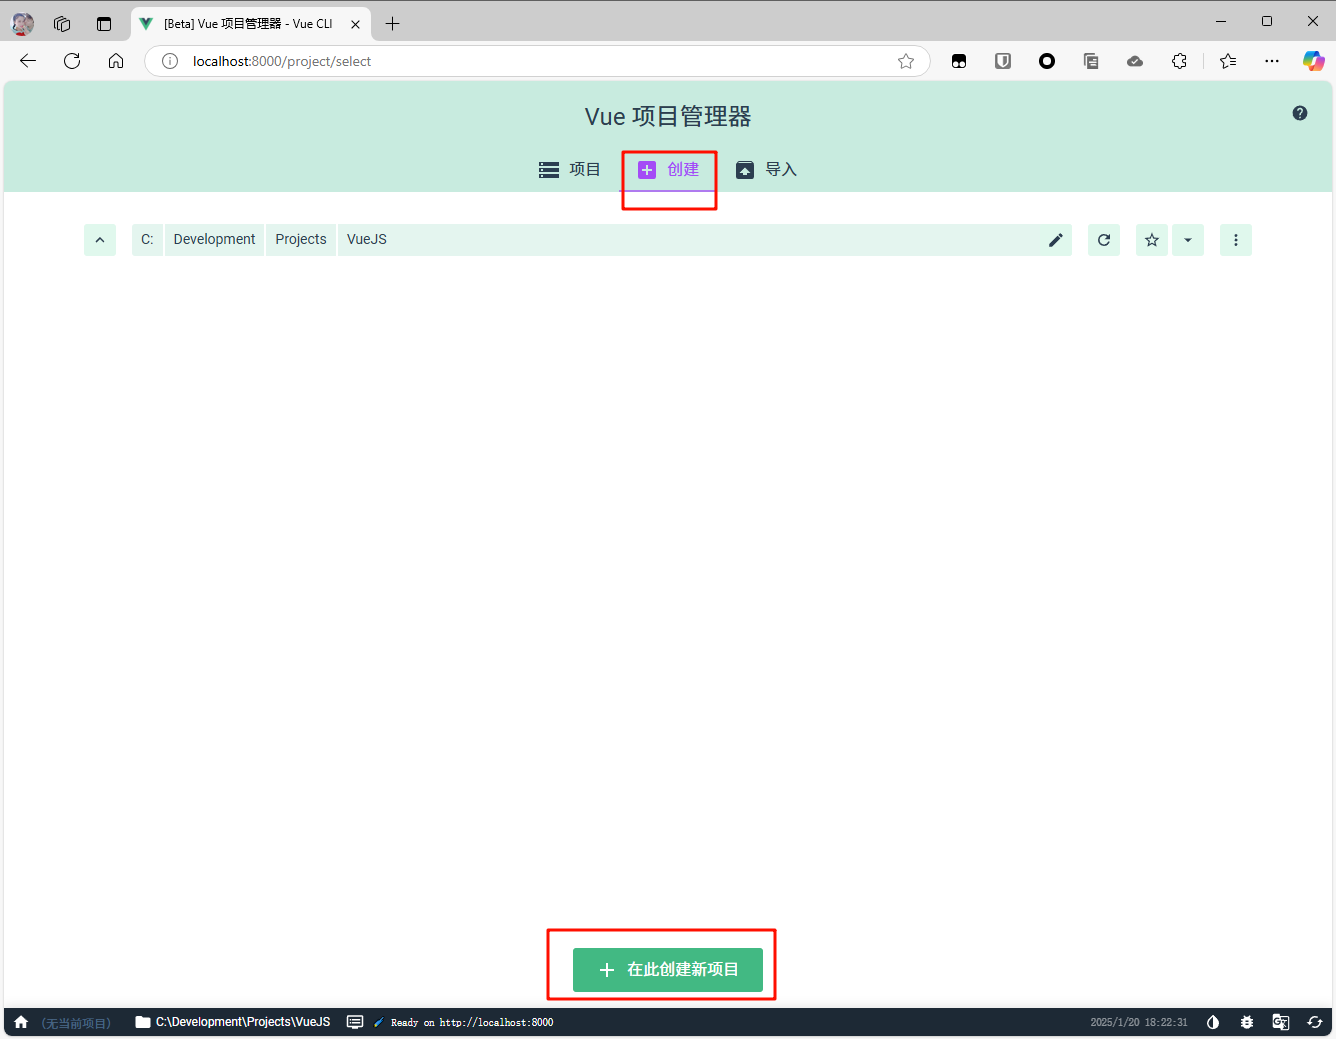Switch to the 创建 (Create) tab
Image resolution: width=1336 pixels, height=1039 pixels.
tap(668, 170)
